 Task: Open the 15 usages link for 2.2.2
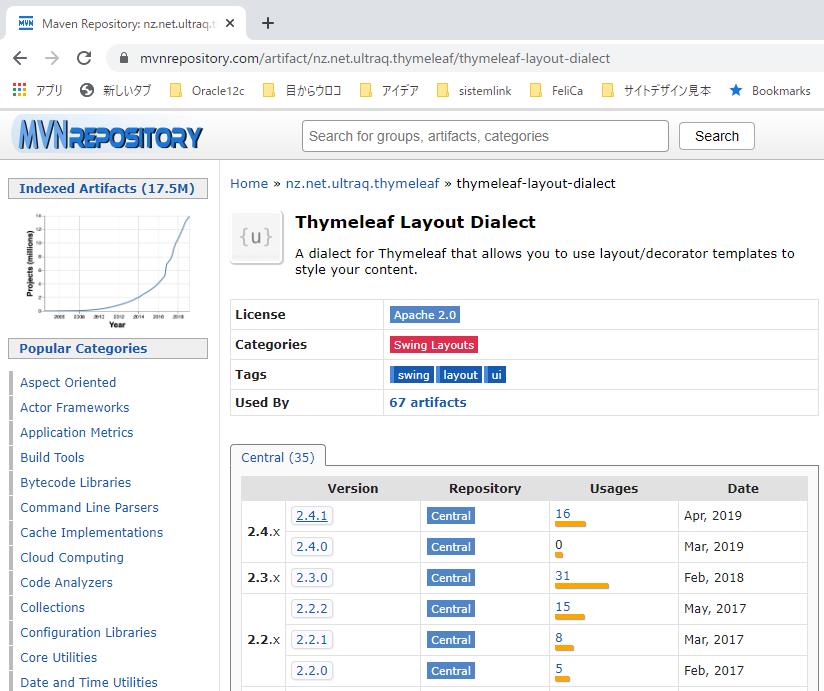(x=563, y=606)
